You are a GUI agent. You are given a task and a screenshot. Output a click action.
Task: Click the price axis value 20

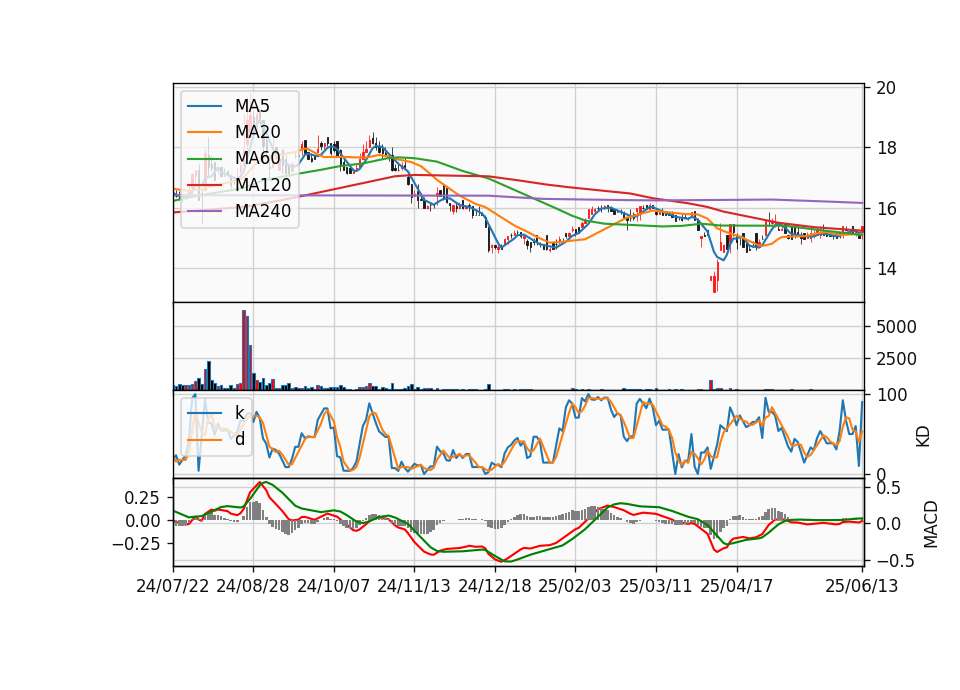point(885,88)
